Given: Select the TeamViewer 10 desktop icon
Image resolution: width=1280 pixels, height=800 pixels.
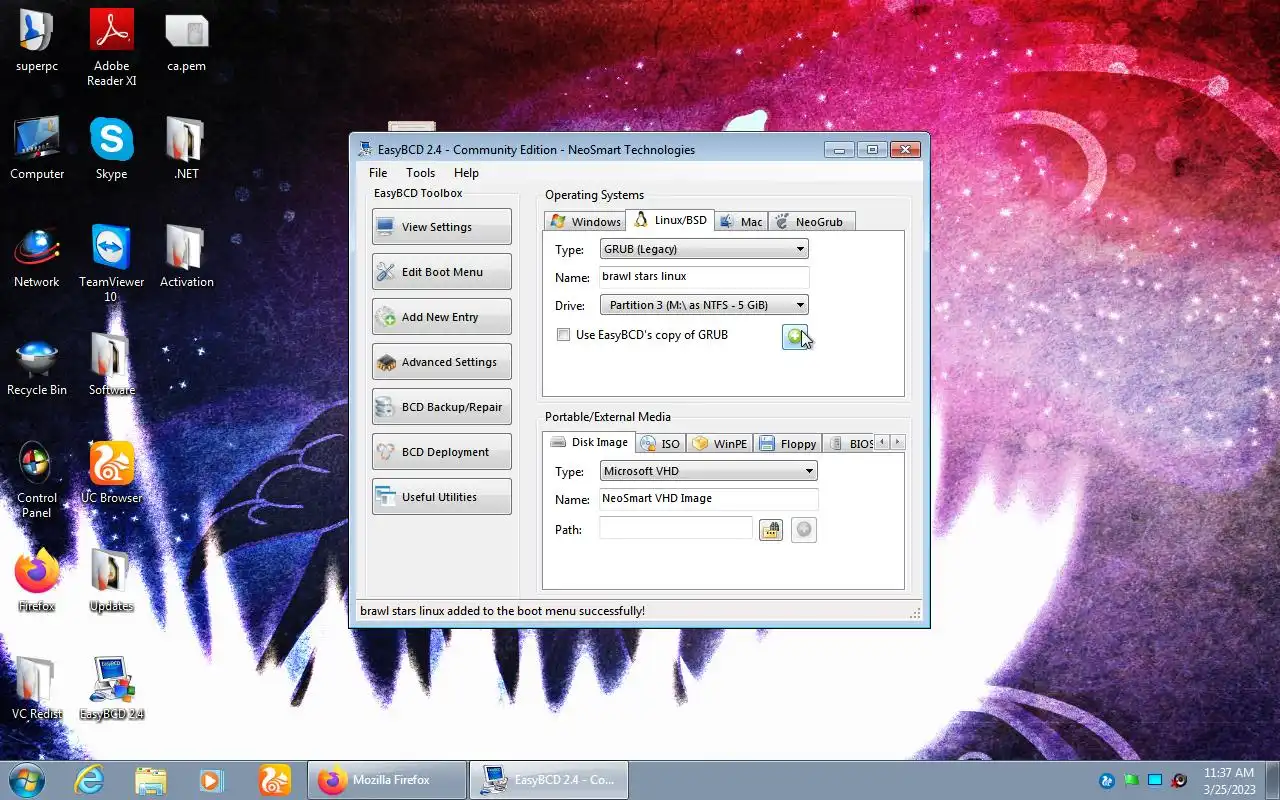Looking at the screenshot, I should 112,264.
